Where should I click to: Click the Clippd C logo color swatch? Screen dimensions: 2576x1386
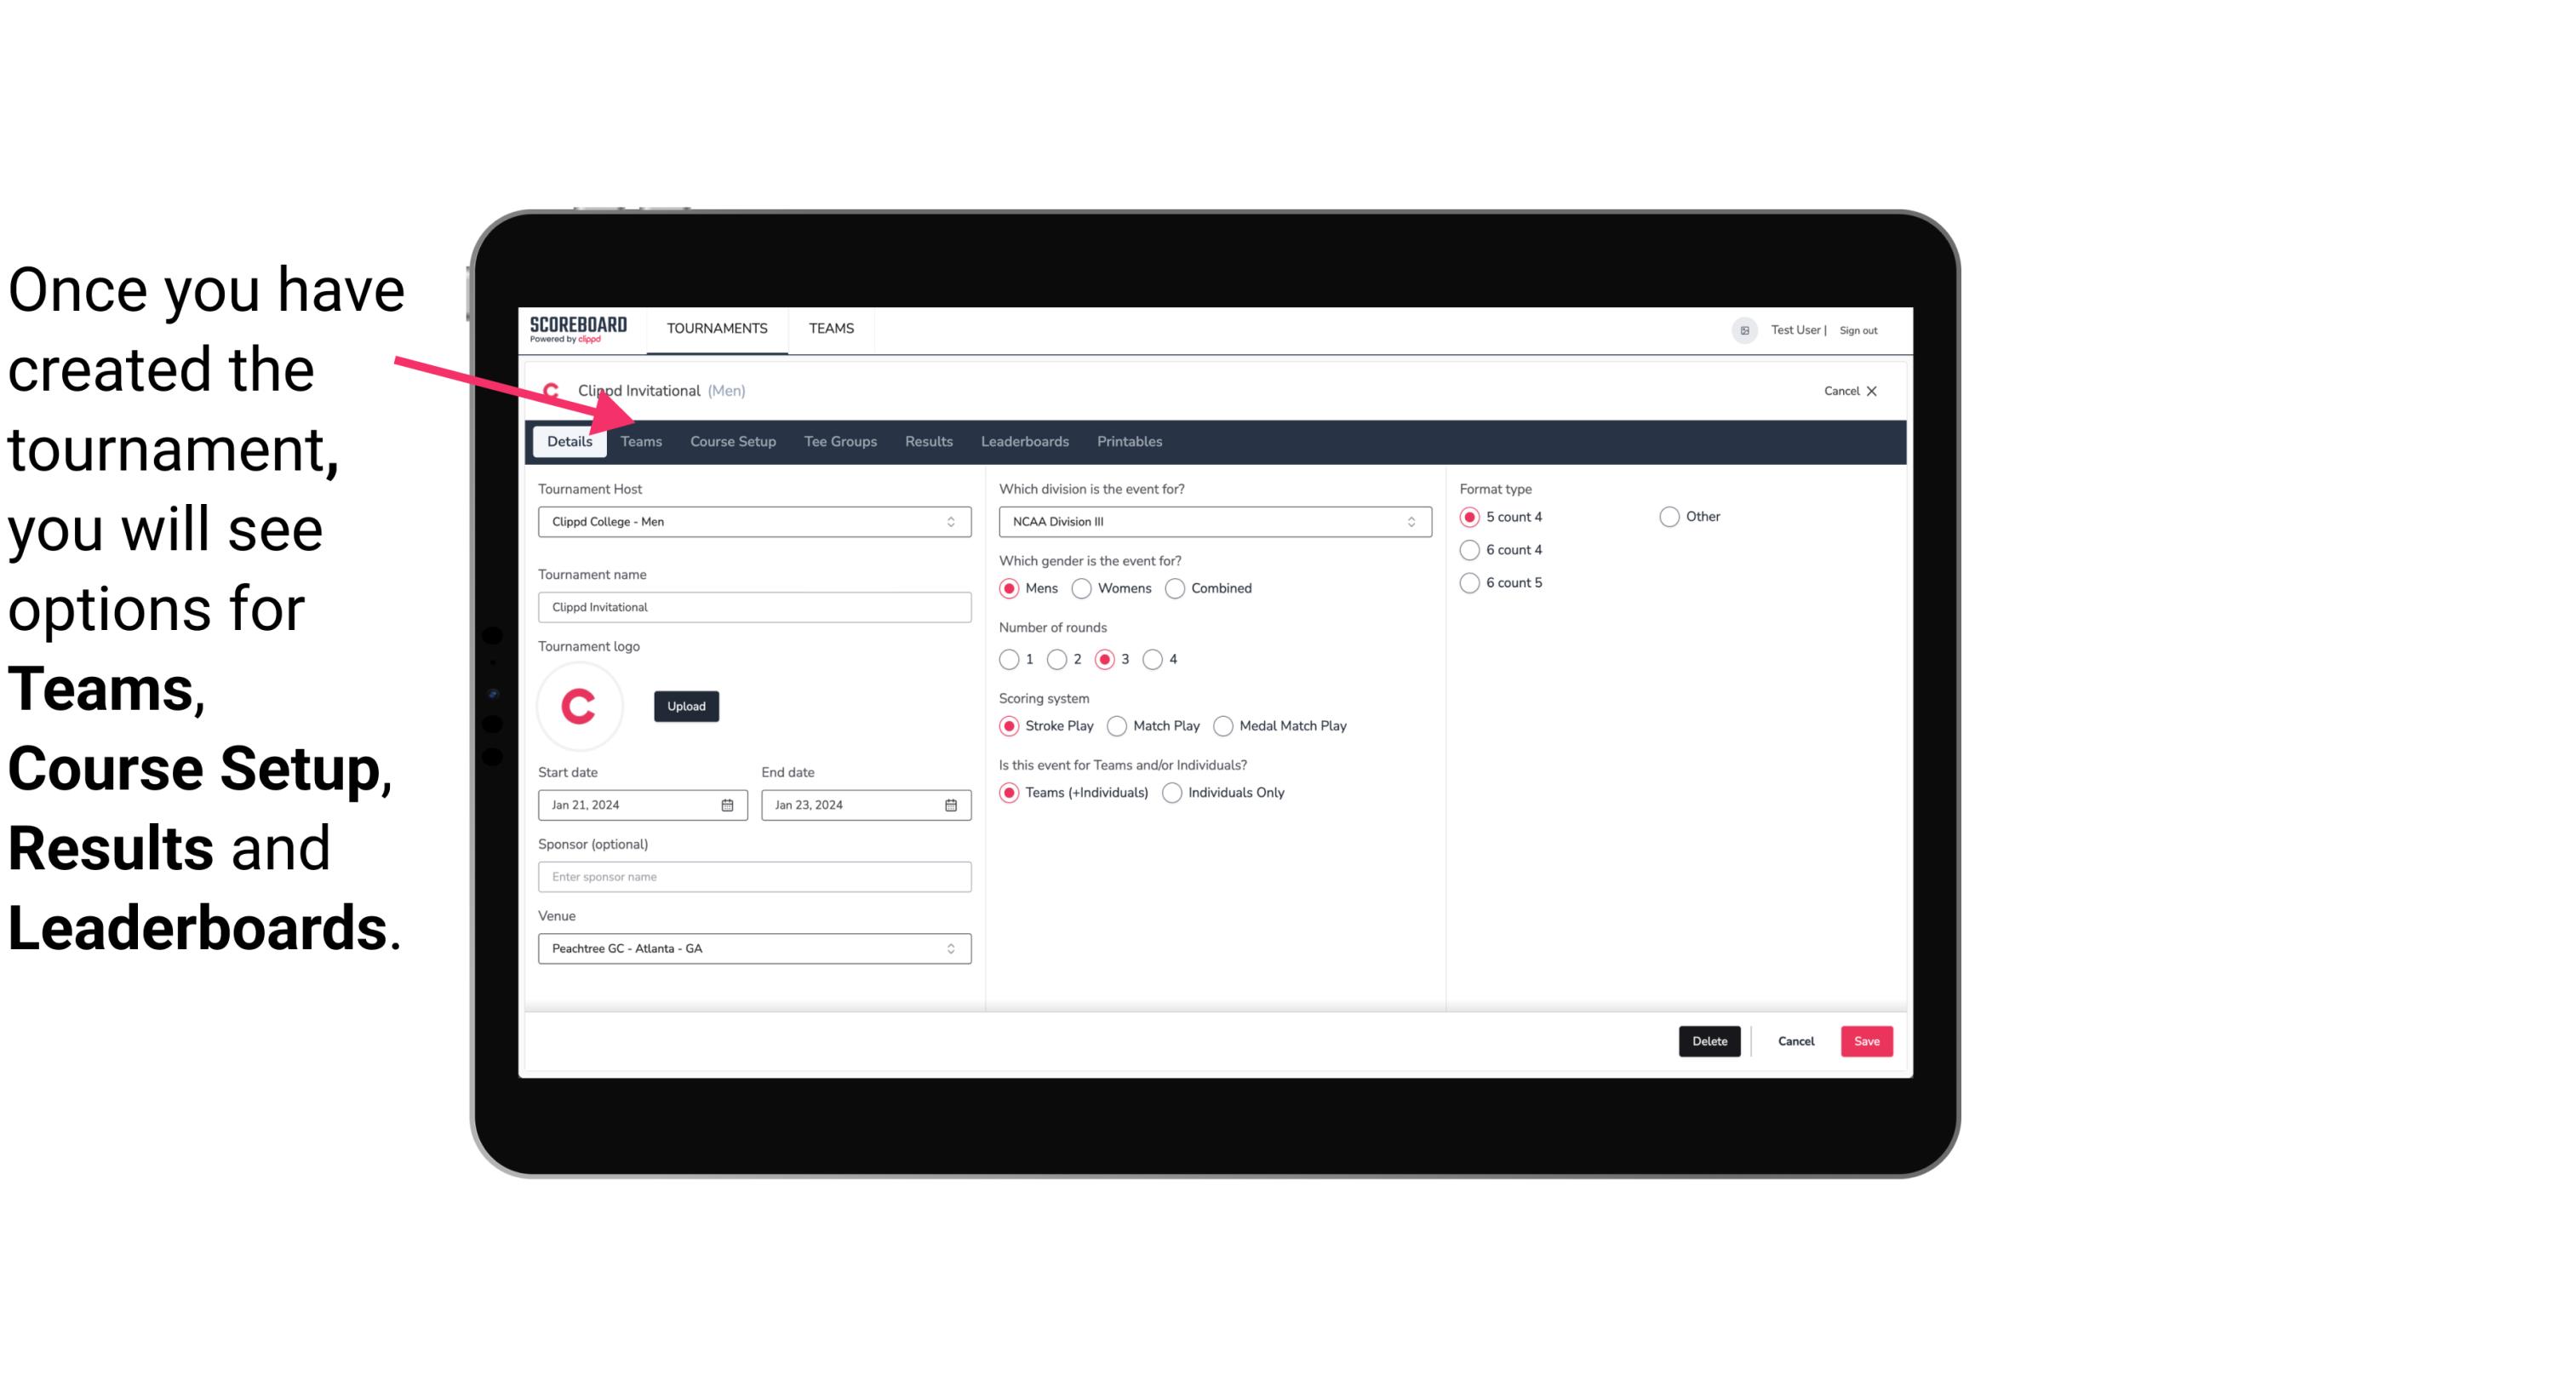[581, 703]
